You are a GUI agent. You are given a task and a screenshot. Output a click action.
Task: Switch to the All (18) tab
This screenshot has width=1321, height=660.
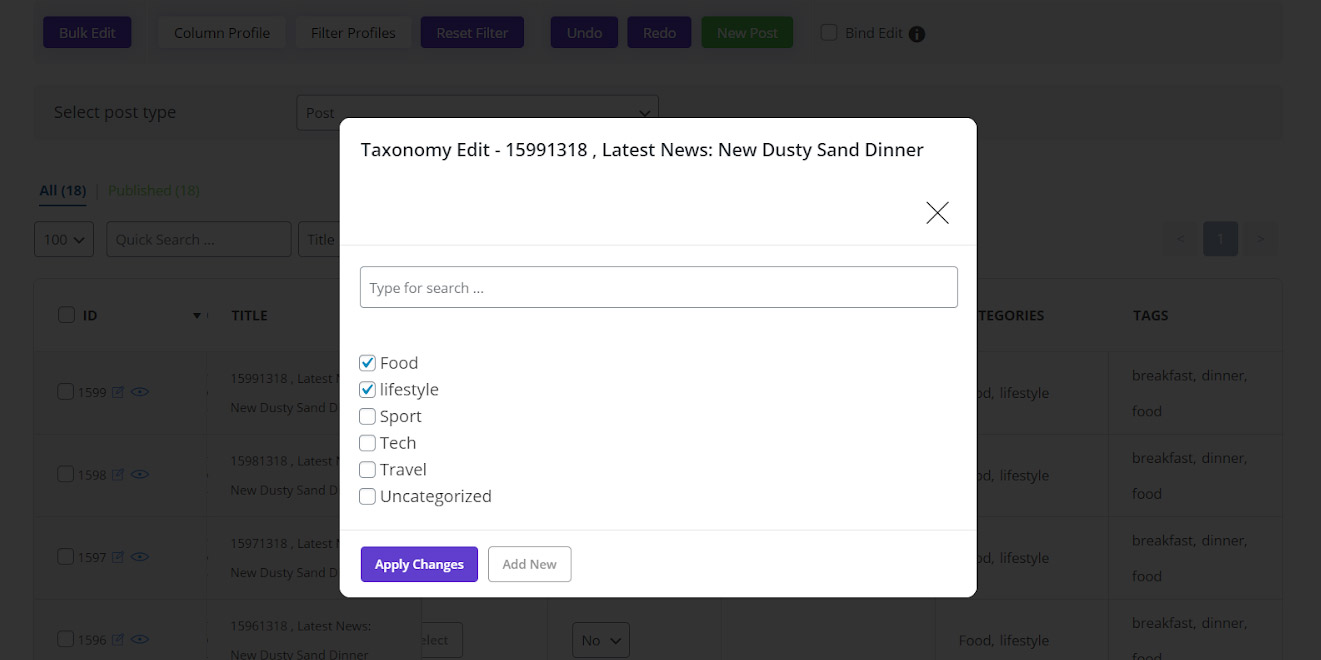coord(62,191)
